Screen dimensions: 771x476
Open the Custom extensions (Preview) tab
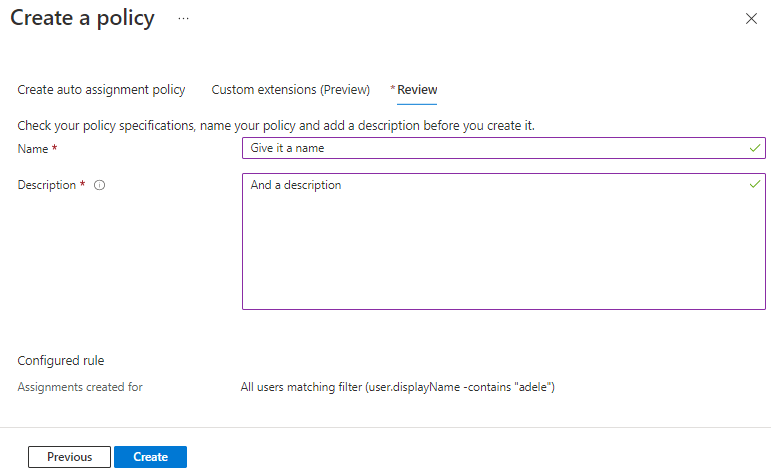(x=290, y=90)
